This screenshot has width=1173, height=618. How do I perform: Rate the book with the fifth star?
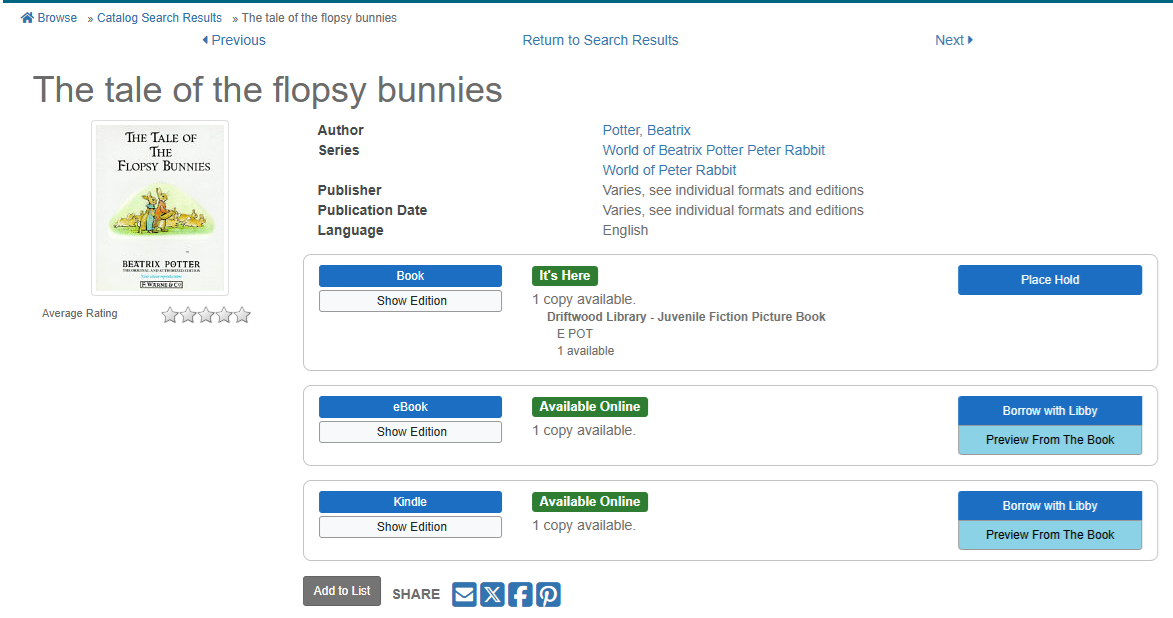[x=242, y=315]
